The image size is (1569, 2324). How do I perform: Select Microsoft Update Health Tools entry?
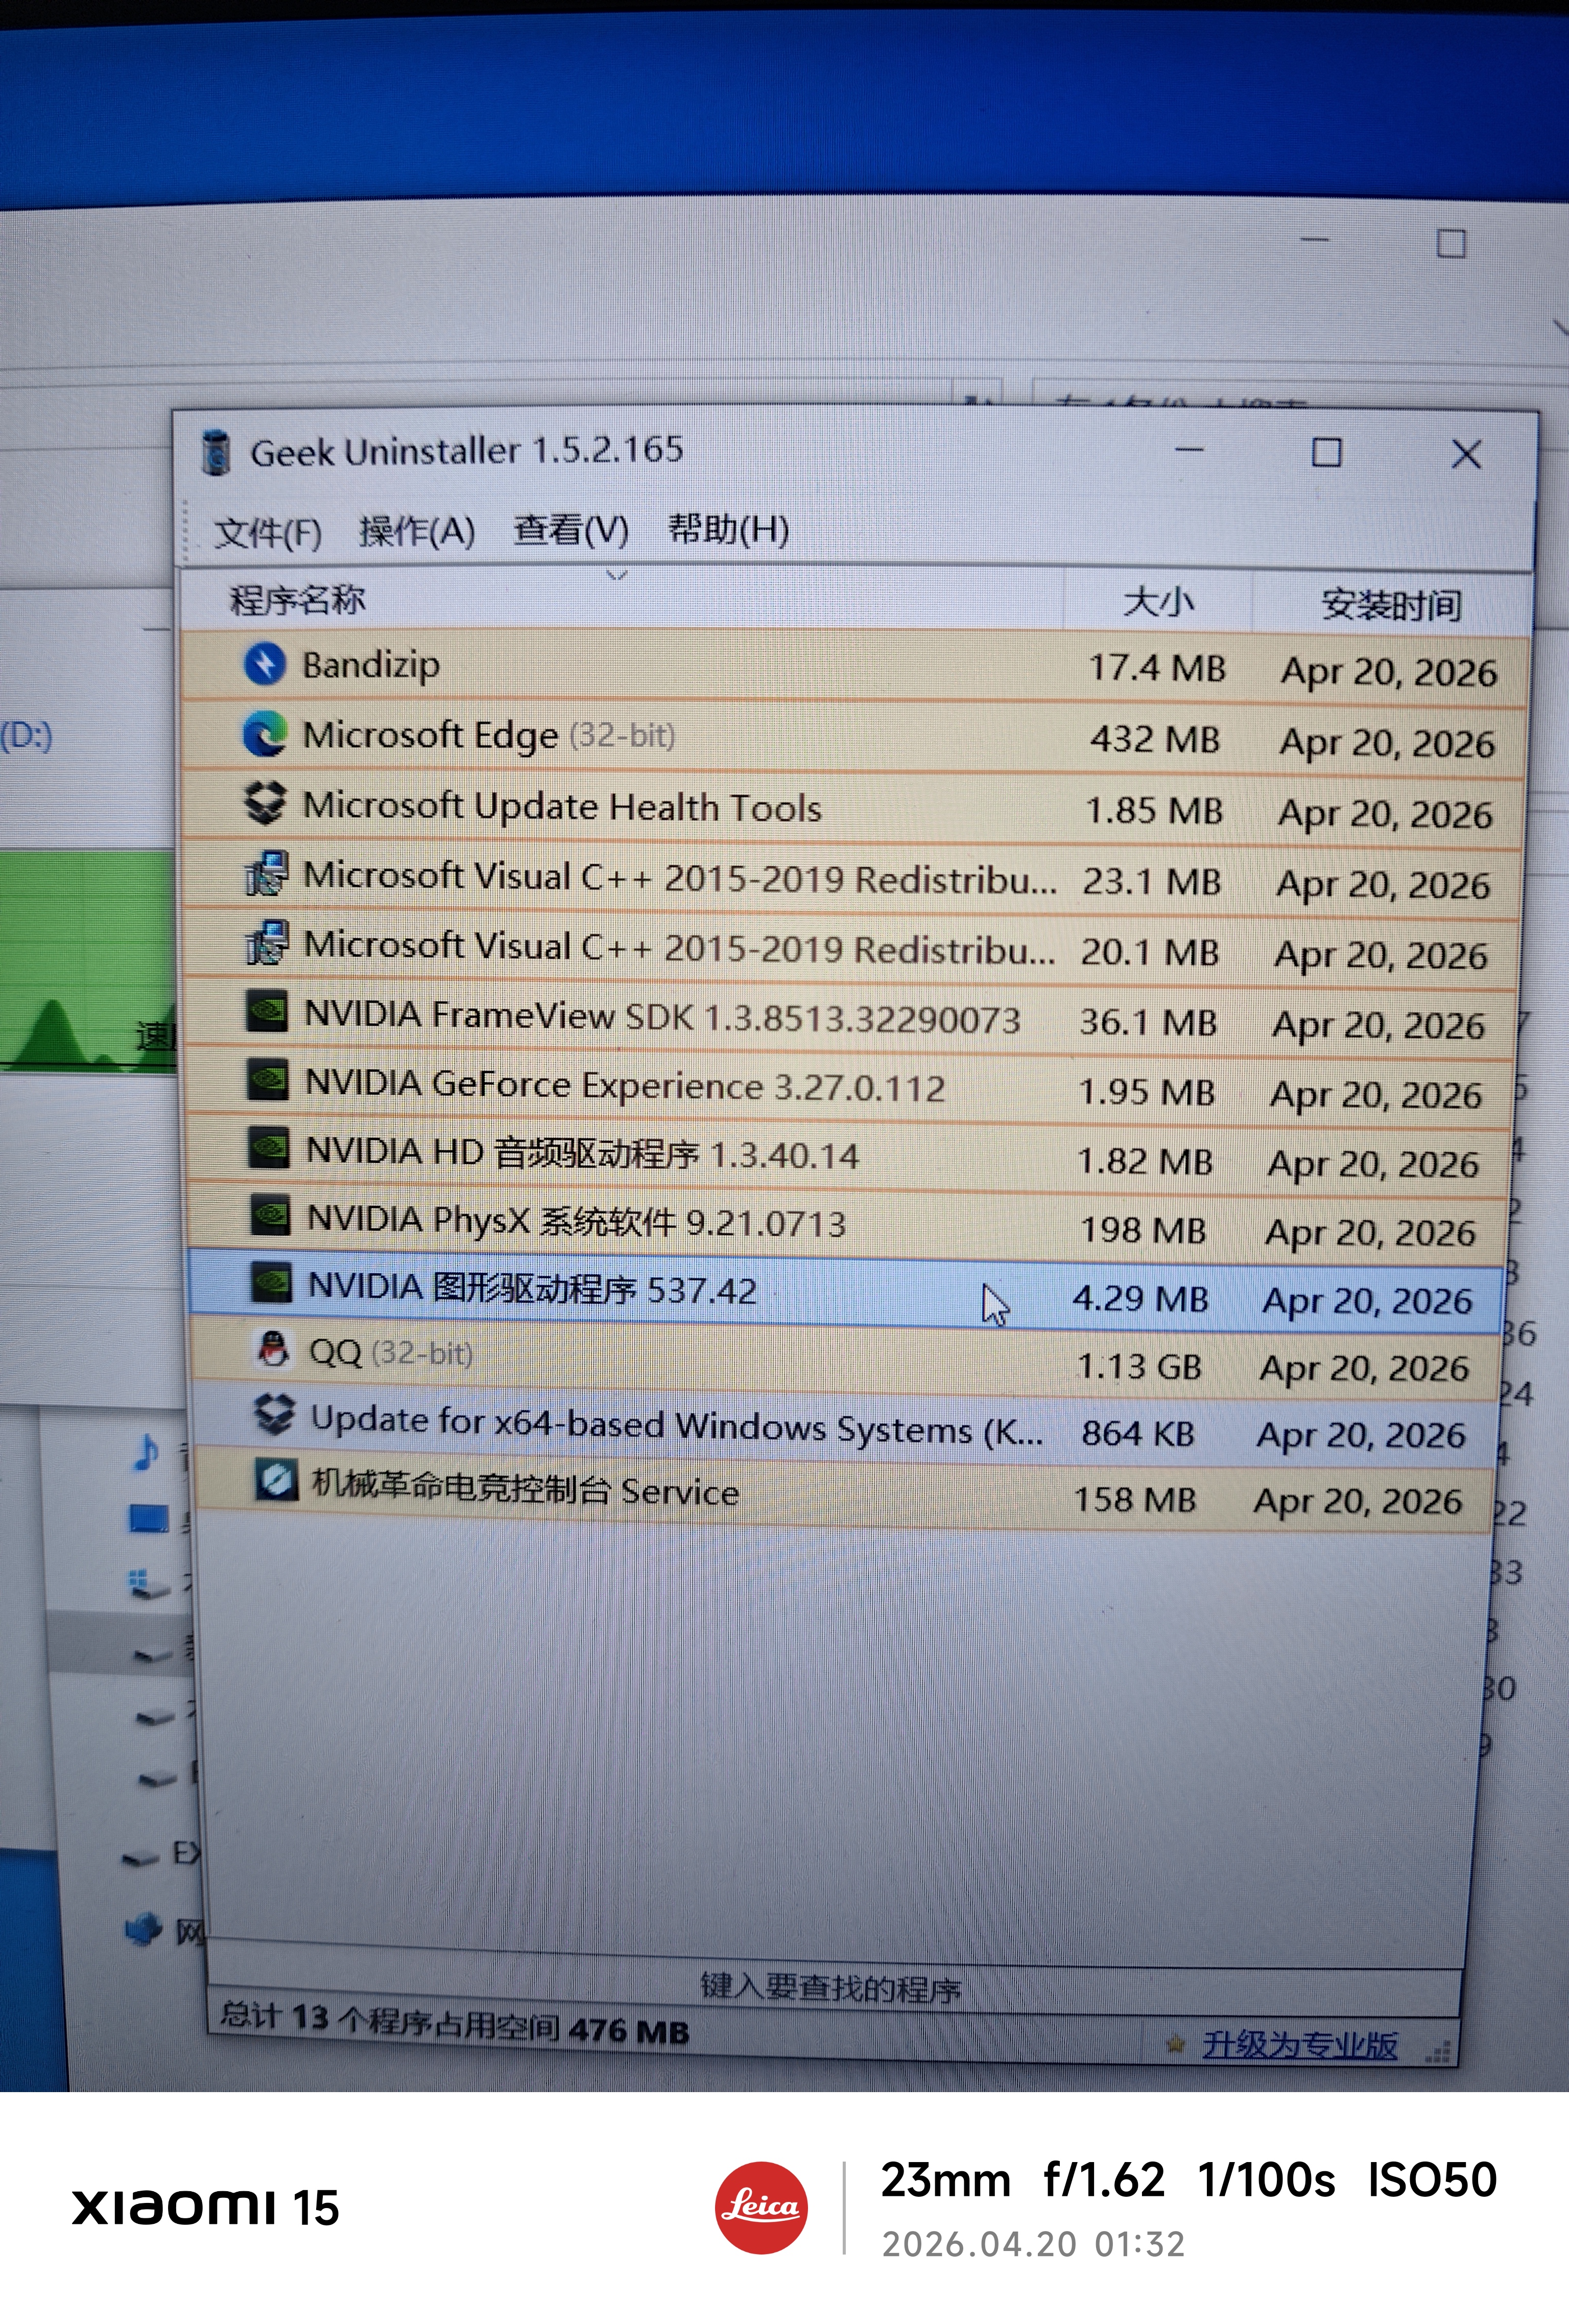point(562,806)
